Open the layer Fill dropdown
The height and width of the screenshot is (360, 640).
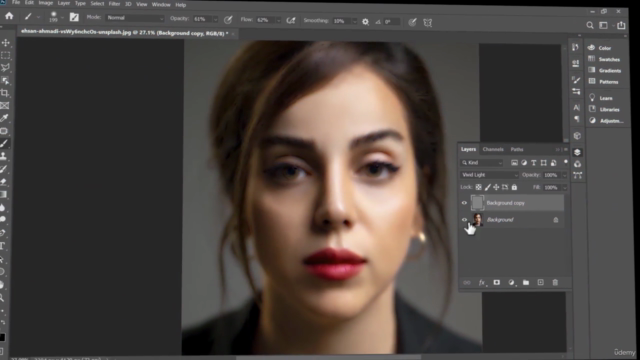tap(564, 188)
